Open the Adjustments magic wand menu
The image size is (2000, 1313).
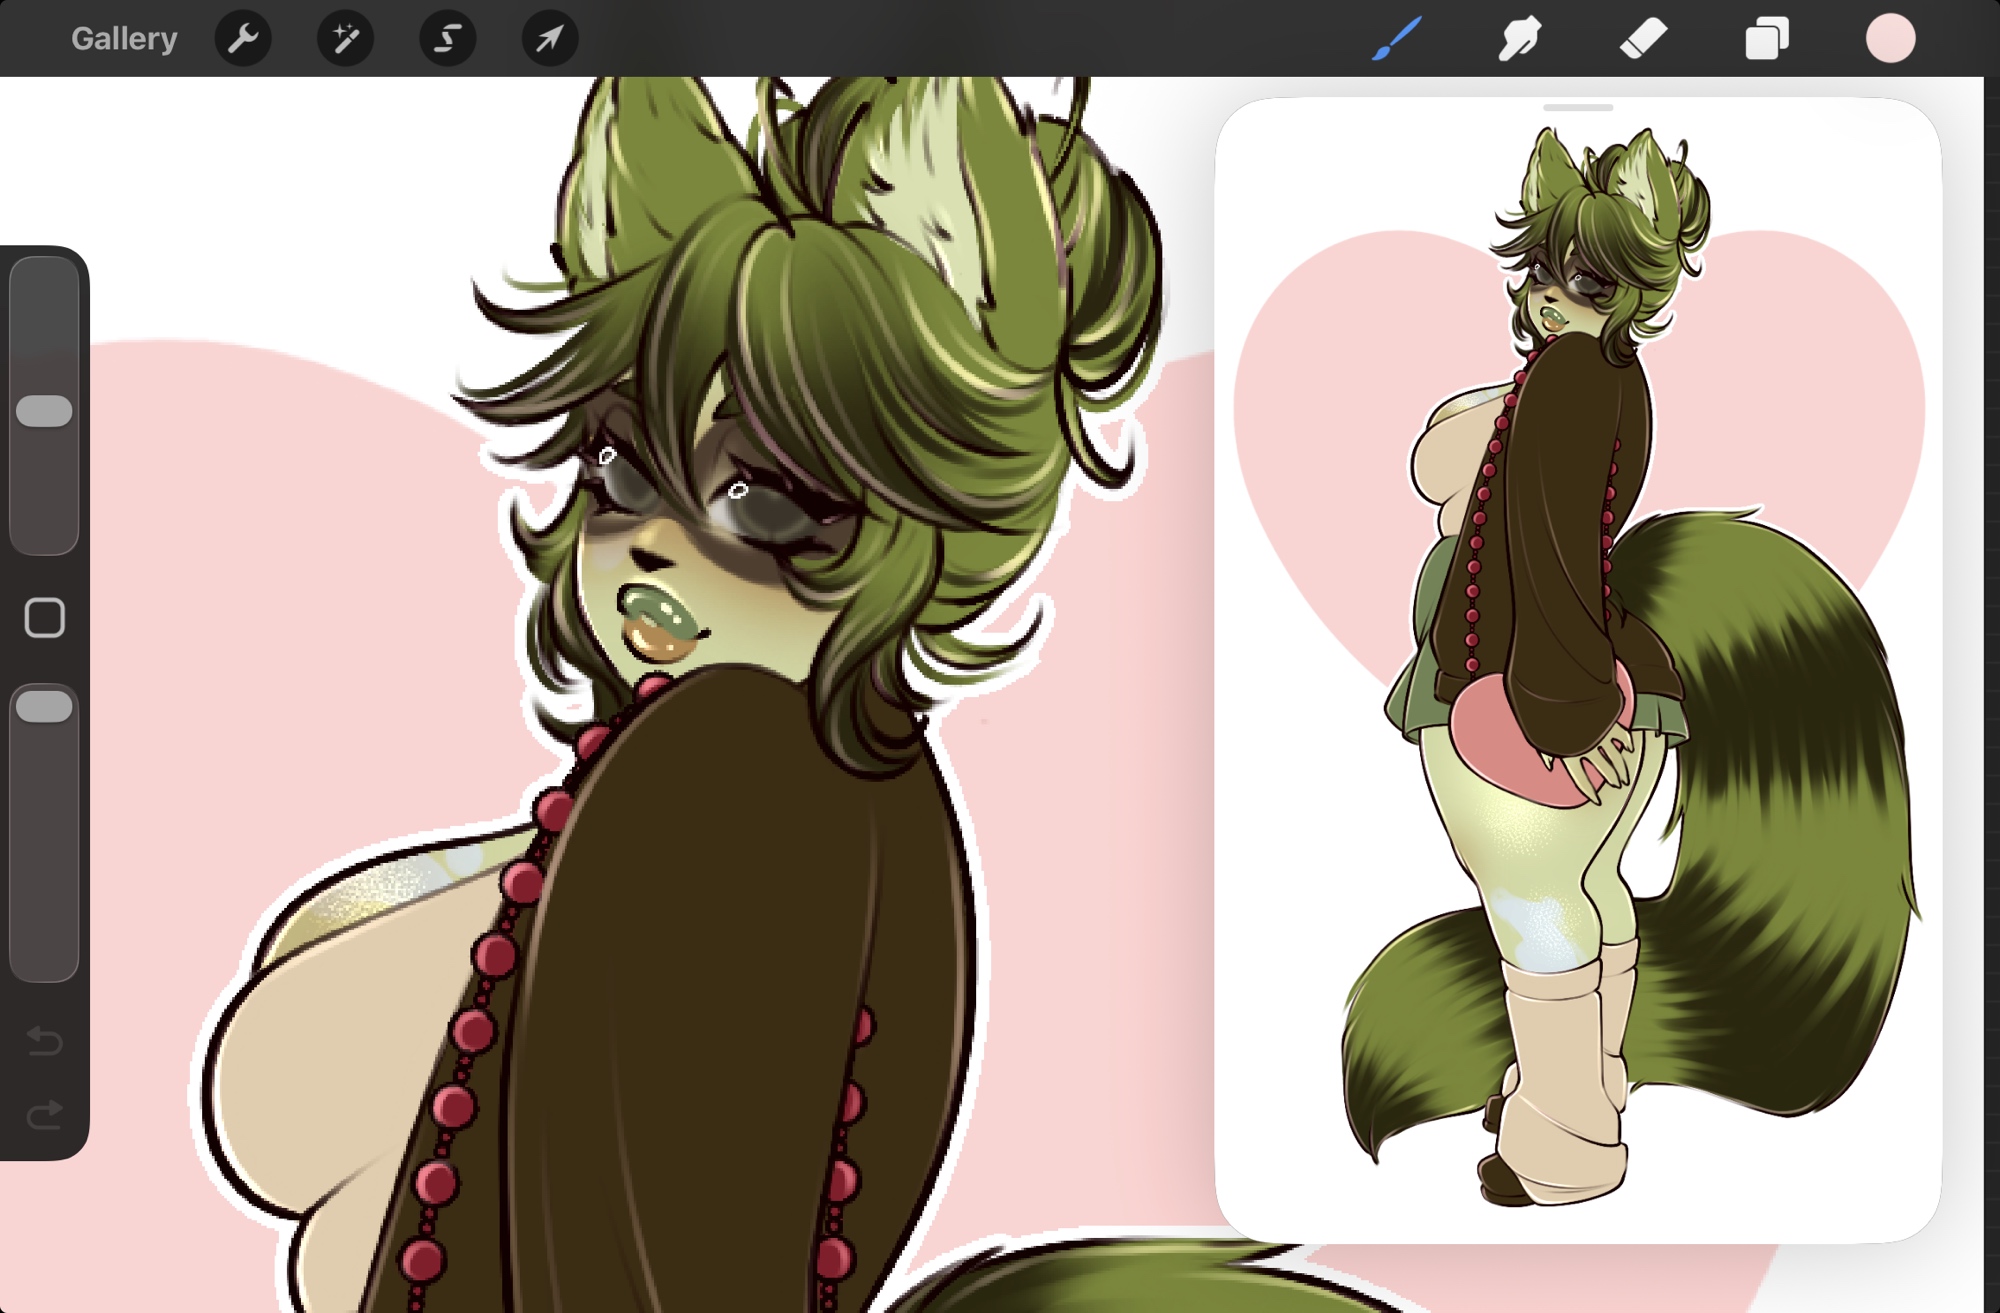[x=345, y=39]
